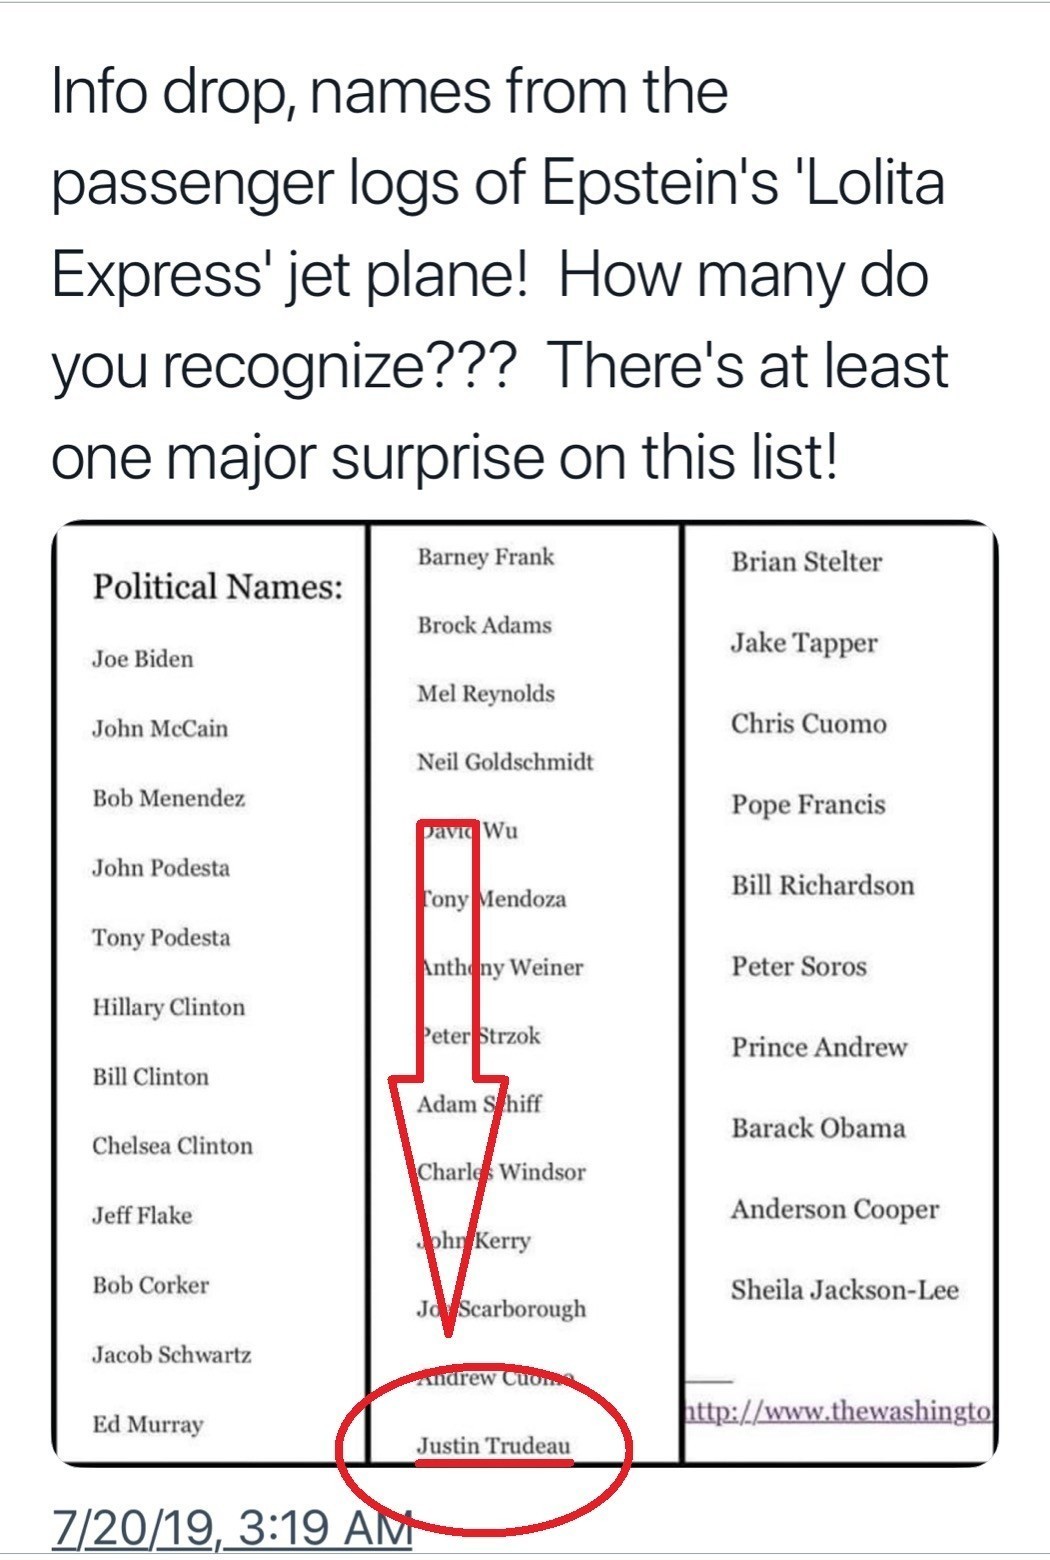
Task: Click the Prince Andrew name
Action: coord(819,1047)
